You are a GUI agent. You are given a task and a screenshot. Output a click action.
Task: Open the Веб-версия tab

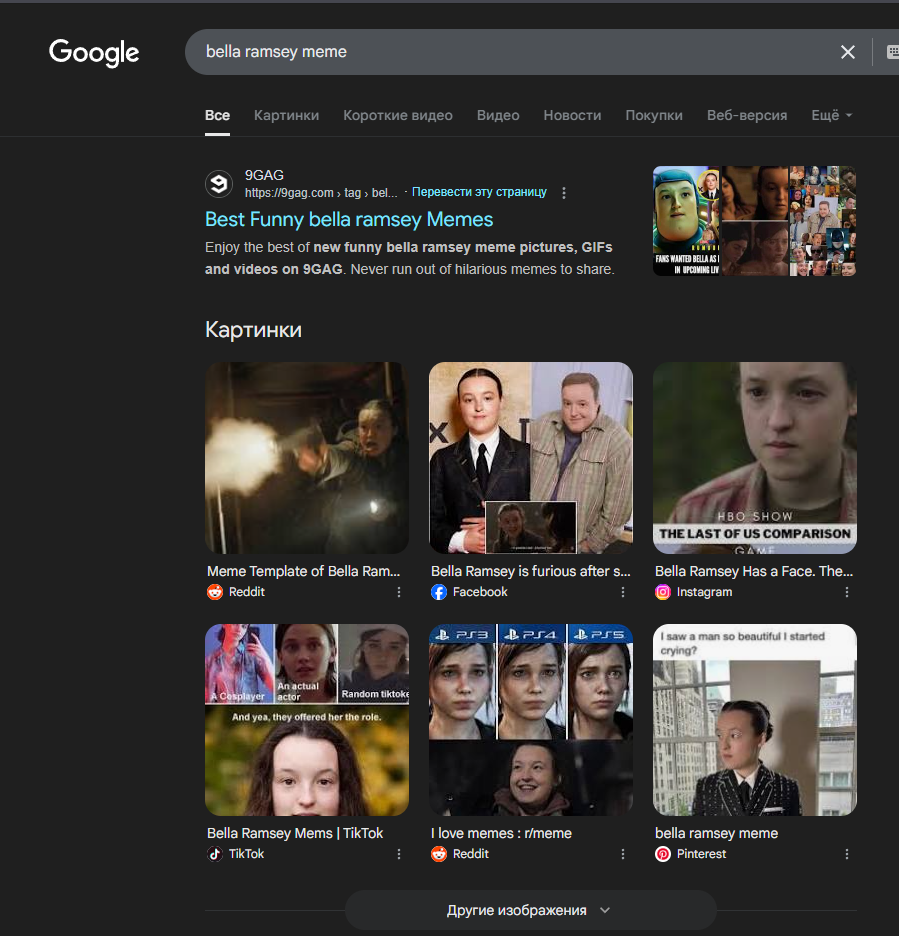[747, 115]
